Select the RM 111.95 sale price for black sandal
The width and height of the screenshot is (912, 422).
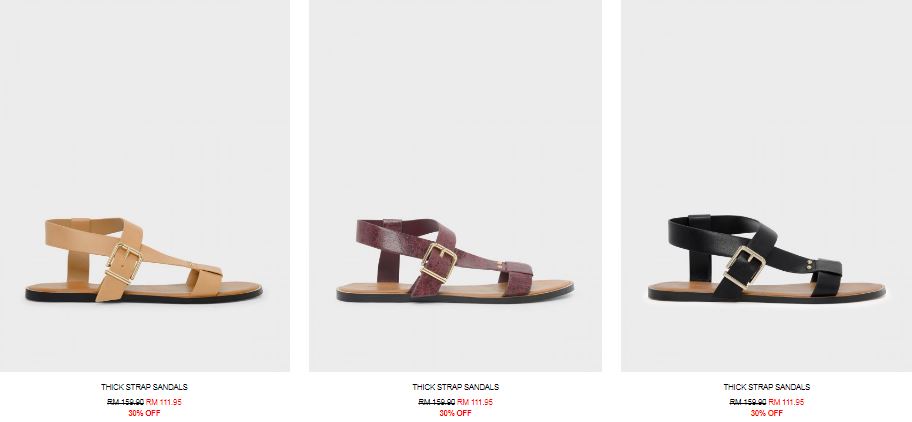(x=786, y=402)
